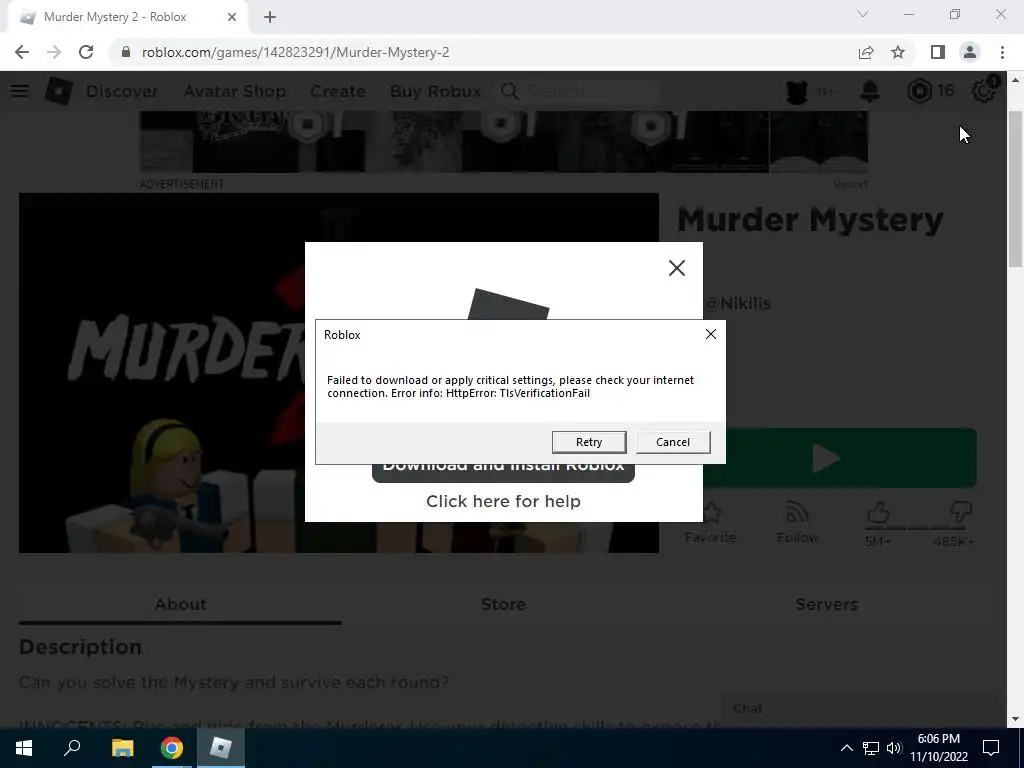
Task: Click the network icon in system tray
Action: tap(871, 748)
